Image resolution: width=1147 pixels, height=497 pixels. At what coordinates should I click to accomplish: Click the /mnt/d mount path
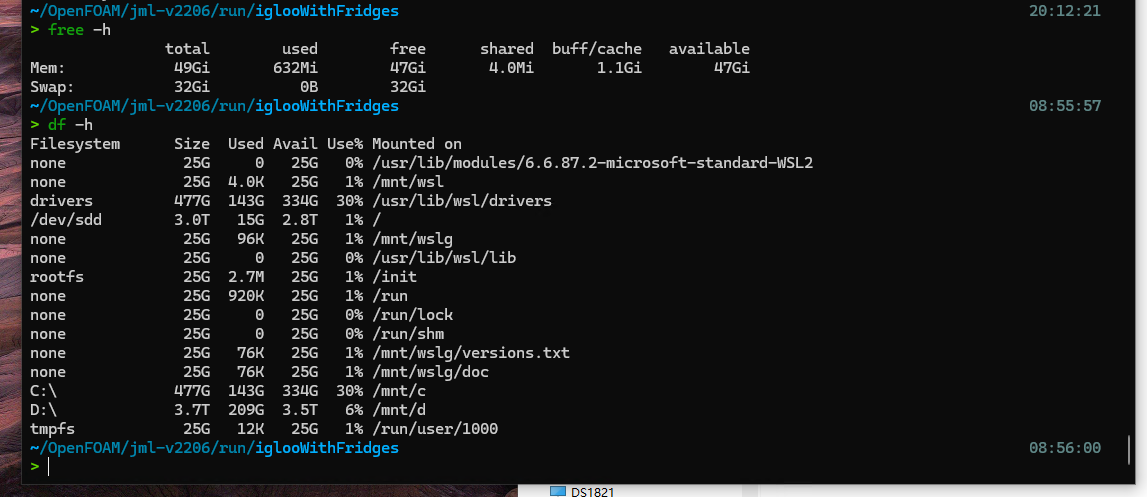(399, 410)
